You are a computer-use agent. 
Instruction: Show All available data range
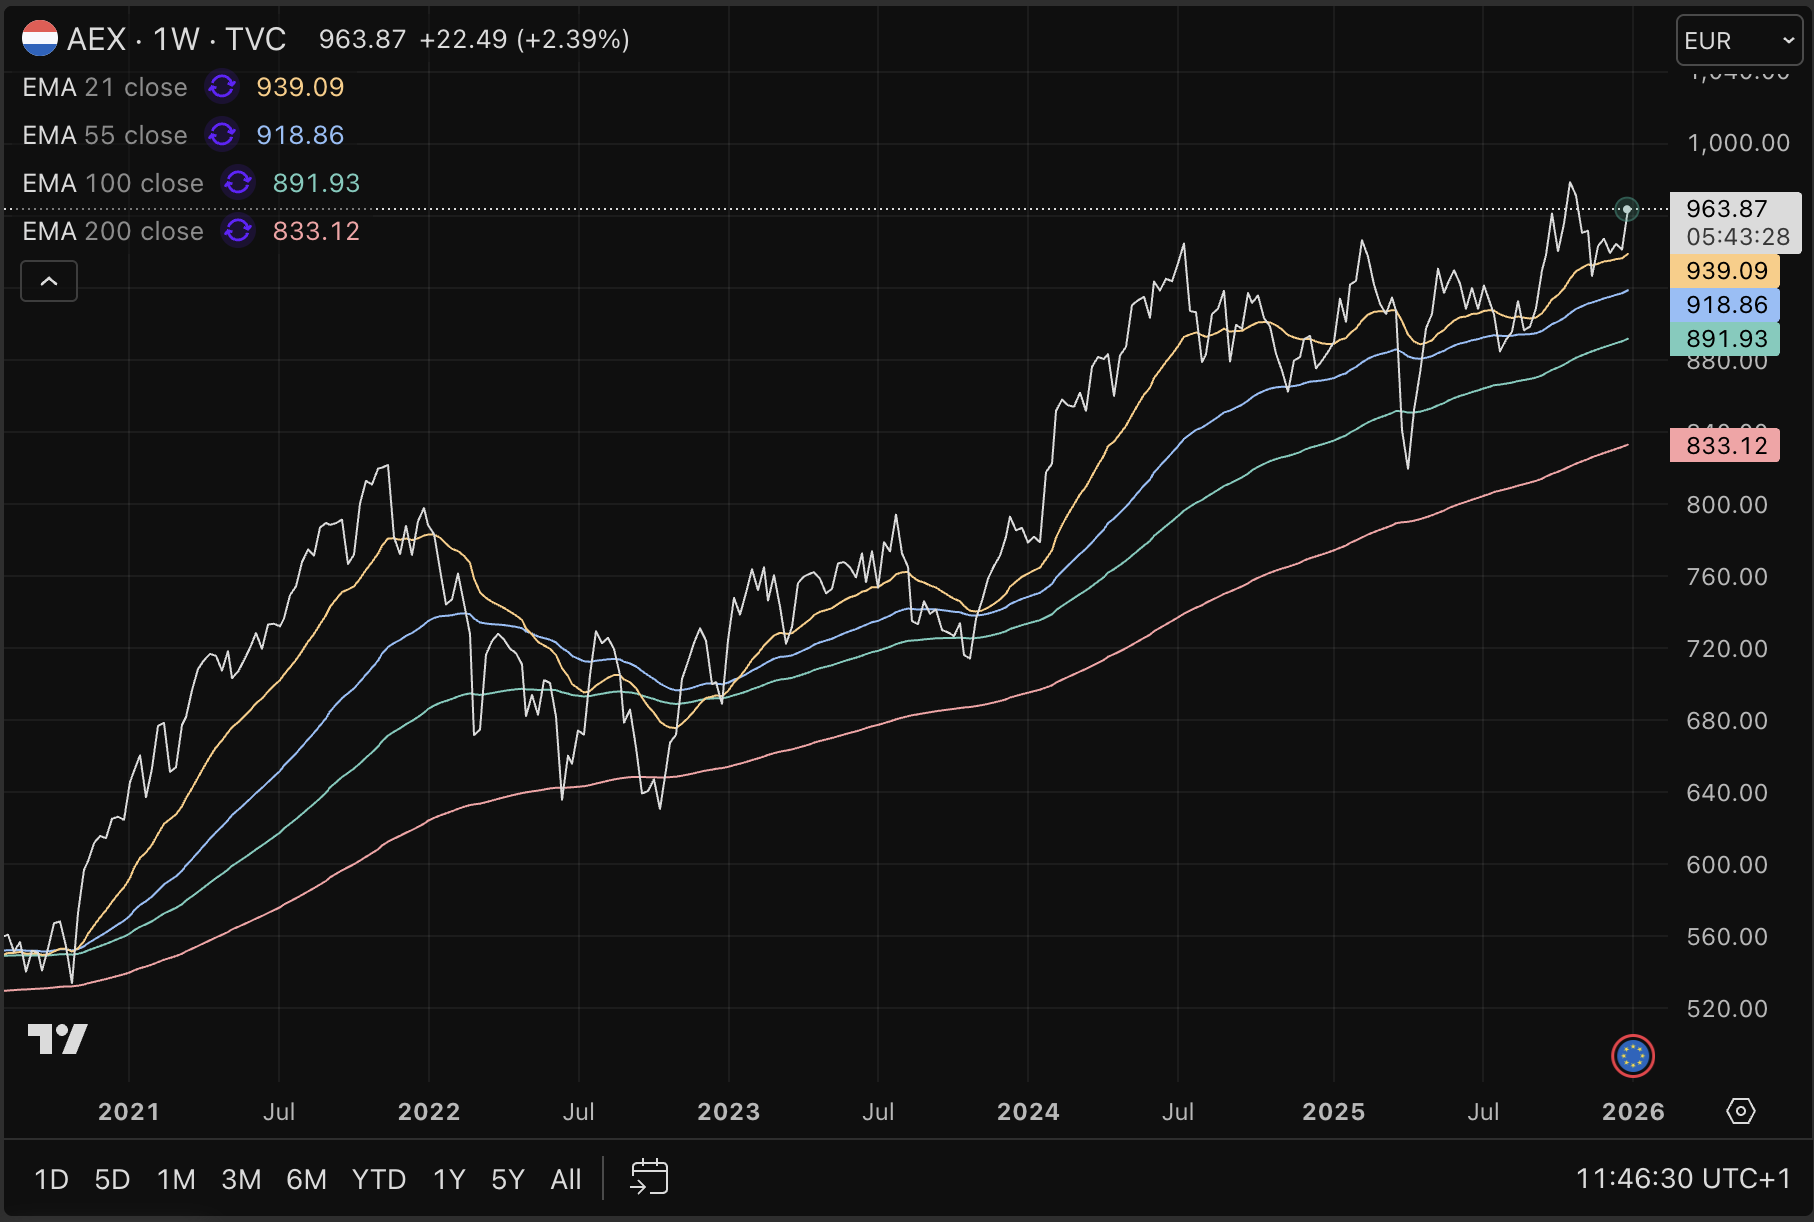[x=565, y=1180]
